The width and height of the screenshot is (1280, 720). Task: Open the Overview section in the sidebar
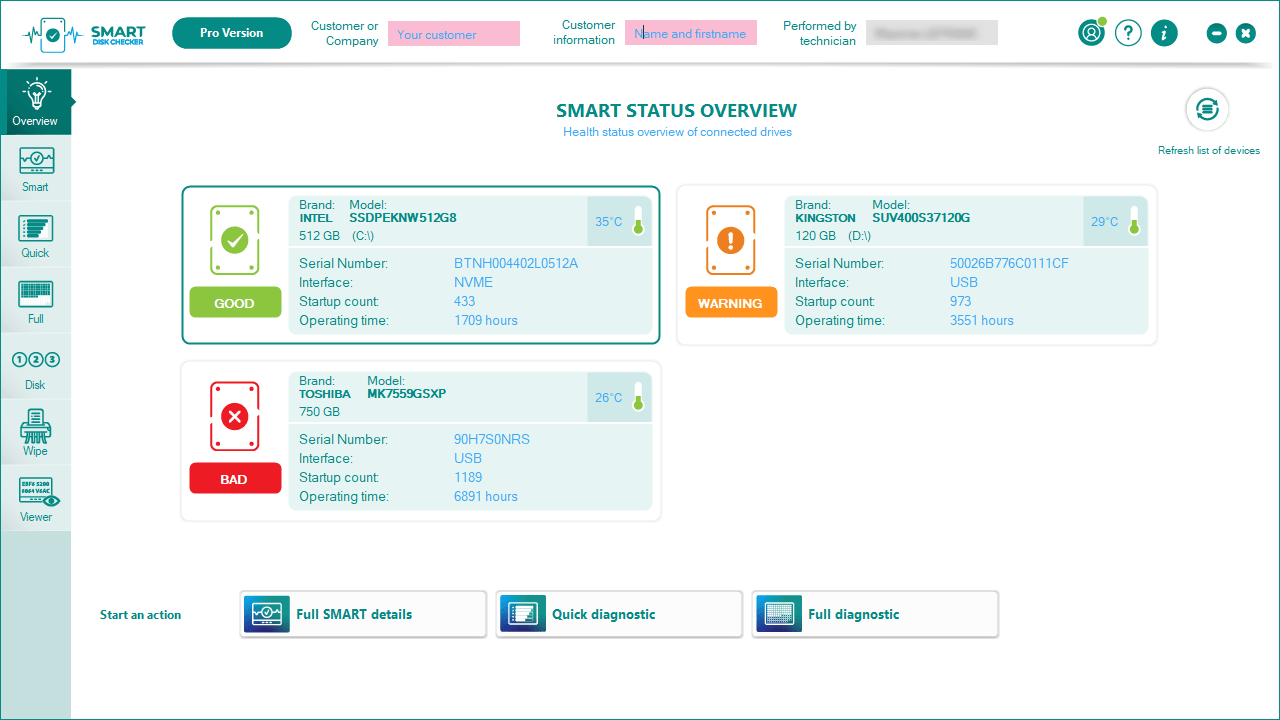pyautogui.click(x=36, y=102)
